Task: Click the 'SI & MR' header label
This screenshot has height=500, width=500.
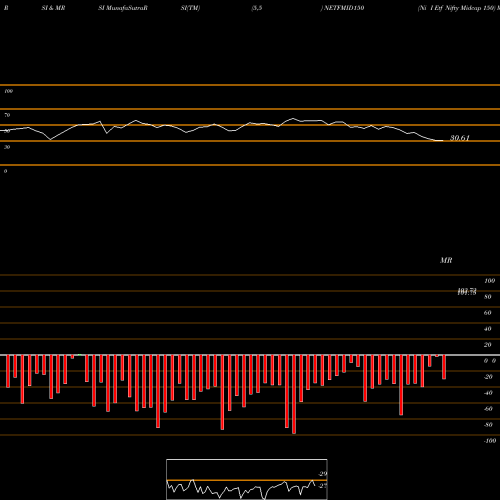Action: 53,8
